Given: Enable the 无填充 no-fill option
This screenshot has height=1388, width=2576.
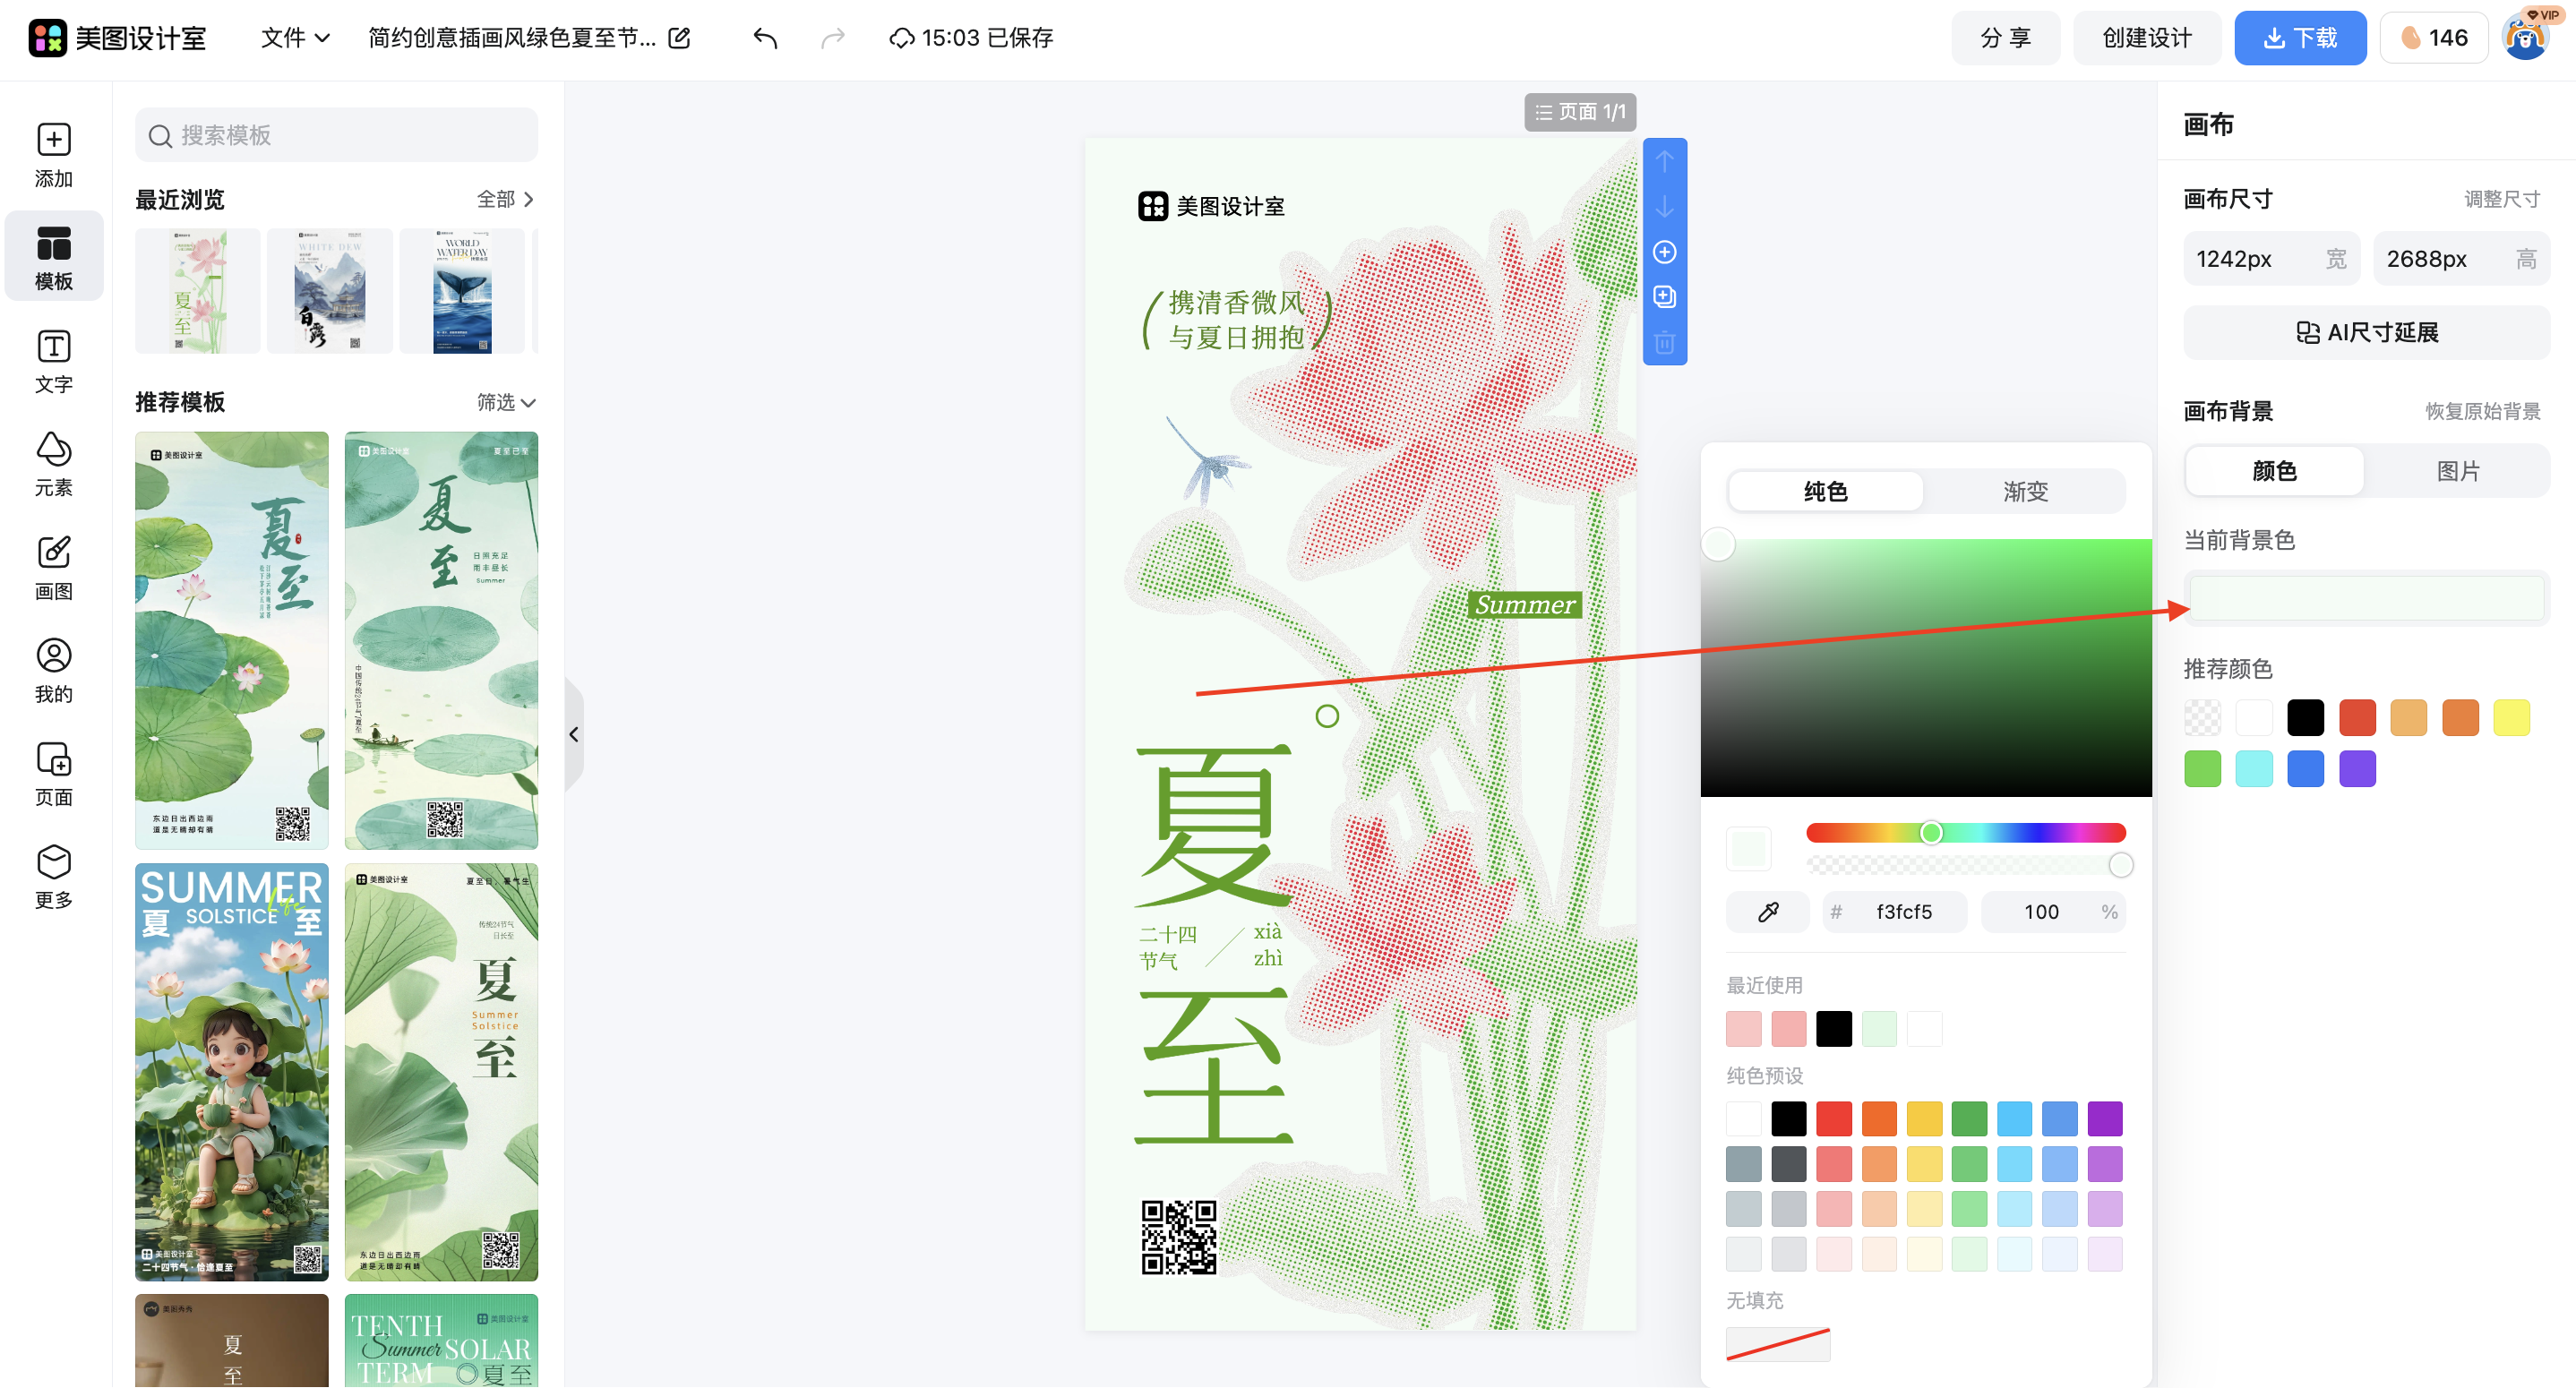Looking at the screenshot, I should point(1777,1344).
